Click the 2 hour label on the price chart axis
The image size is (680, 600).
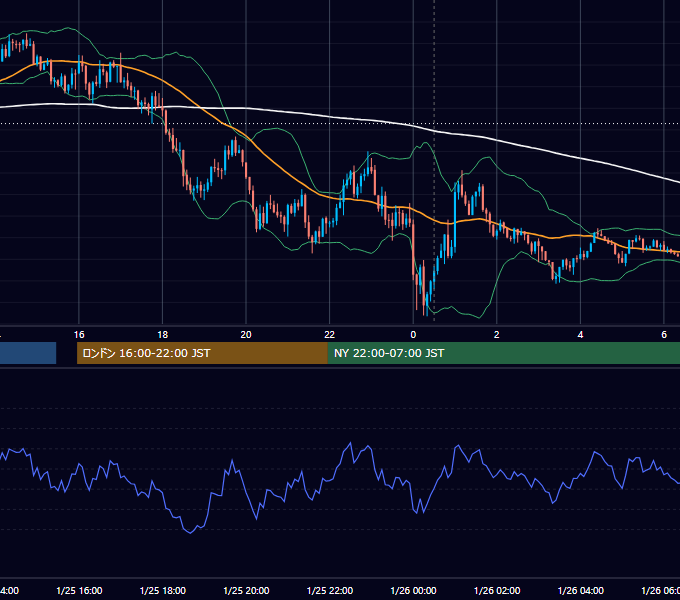(x=497, y=335)
